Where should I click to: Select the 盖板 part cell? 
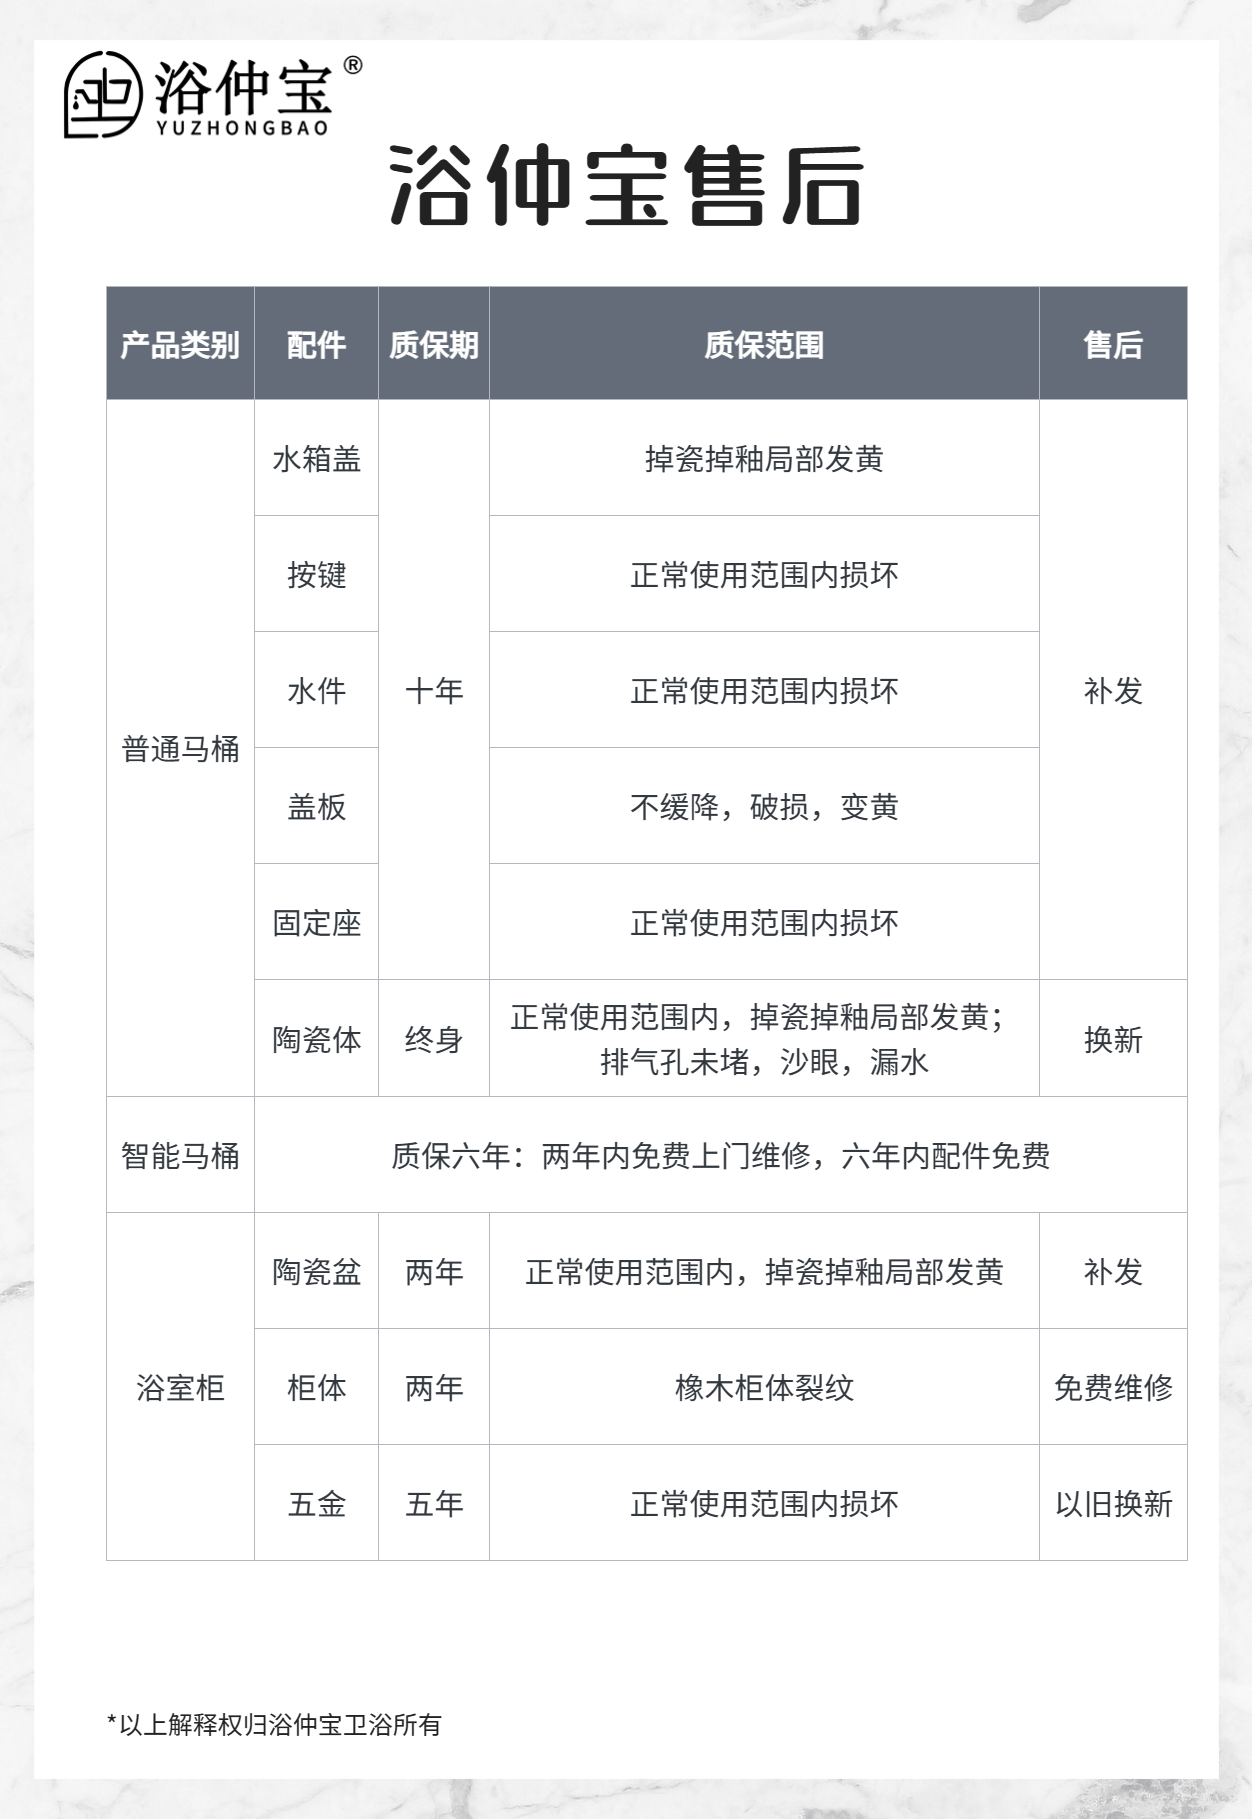316,806
